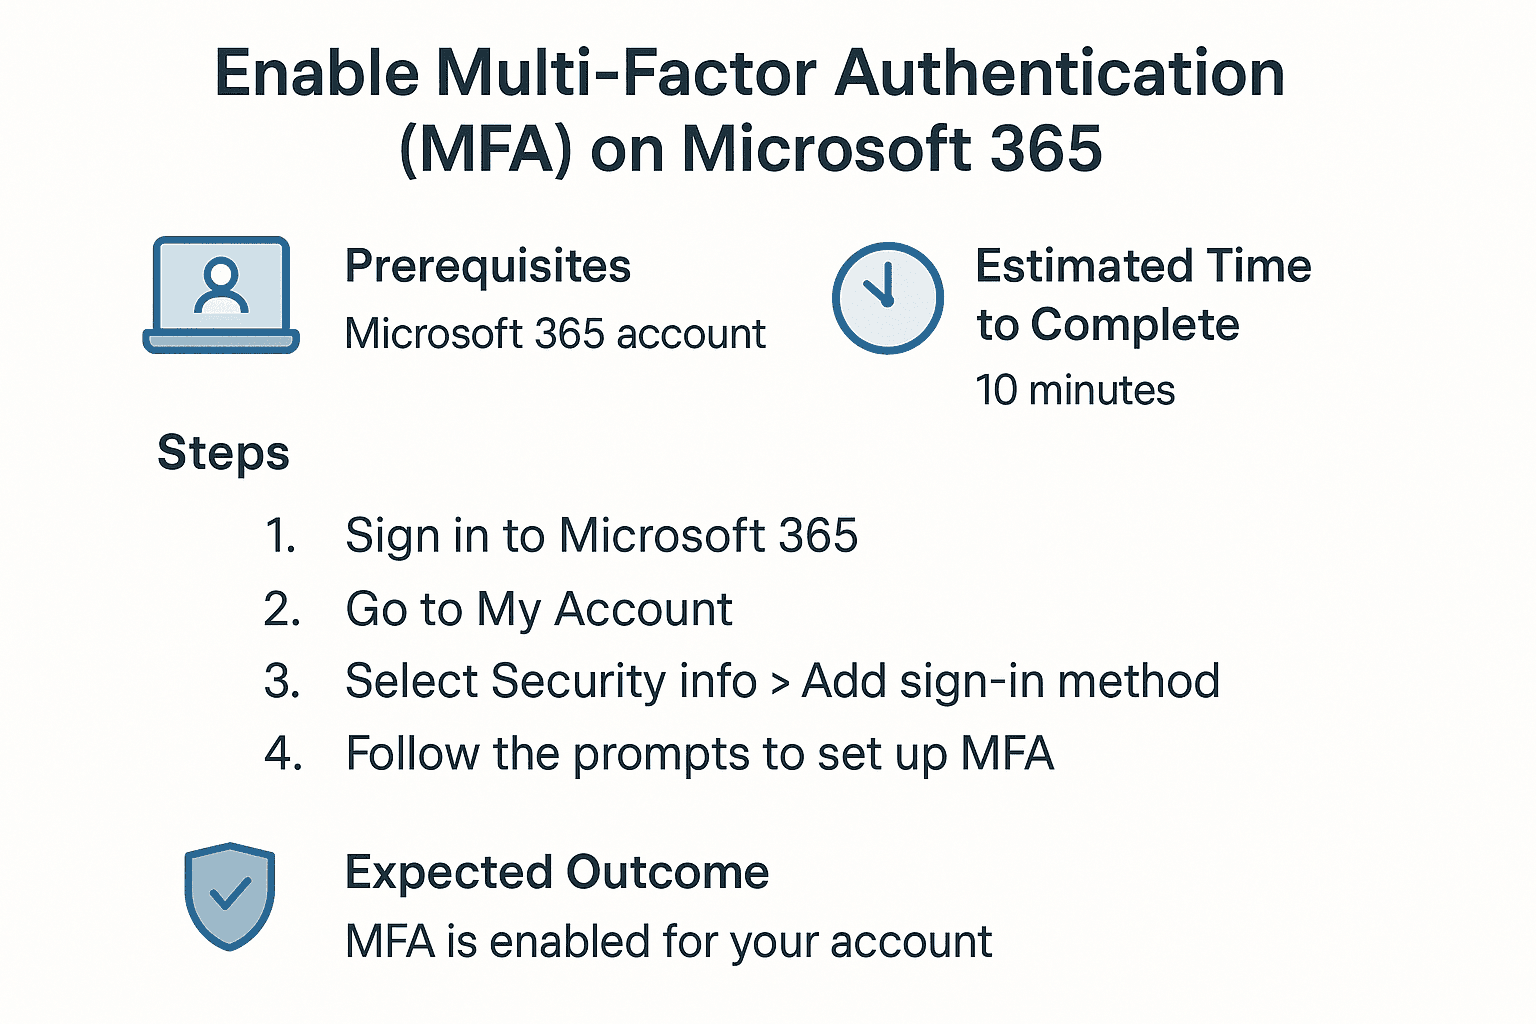Click step 3 Select Security info line
This screenshot has height=1024, width=1536.
click(x=782, y=682)
